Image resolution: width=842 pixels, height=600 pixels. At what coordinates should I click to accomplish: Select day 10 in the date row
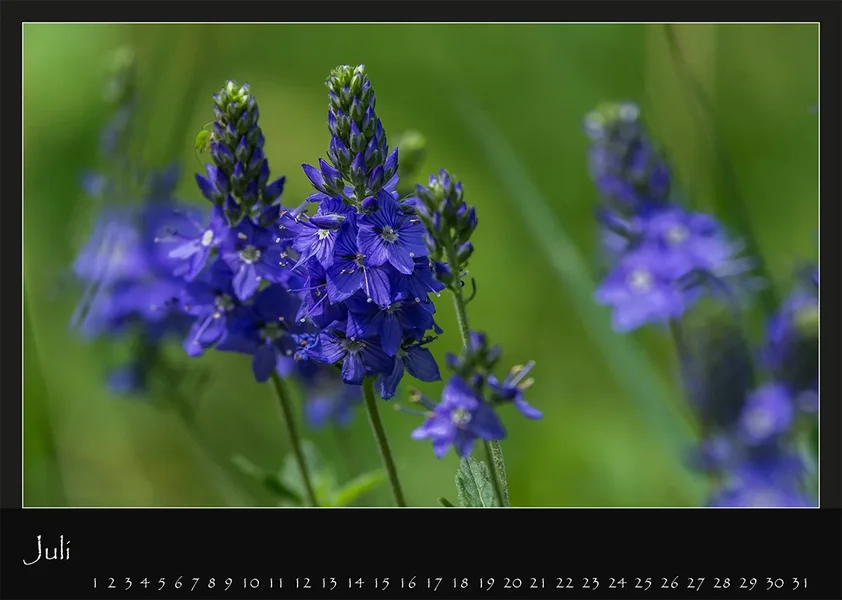250,583
